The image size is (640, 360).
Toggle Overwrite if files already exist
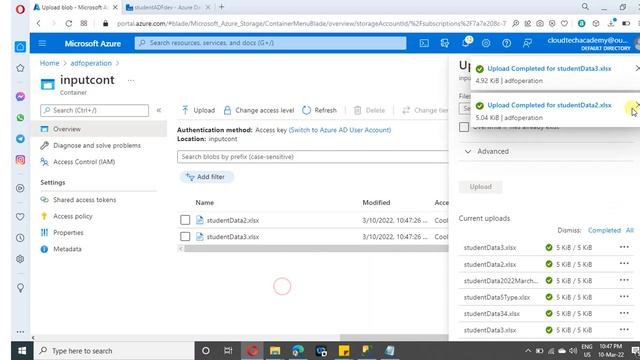(464, 127)
